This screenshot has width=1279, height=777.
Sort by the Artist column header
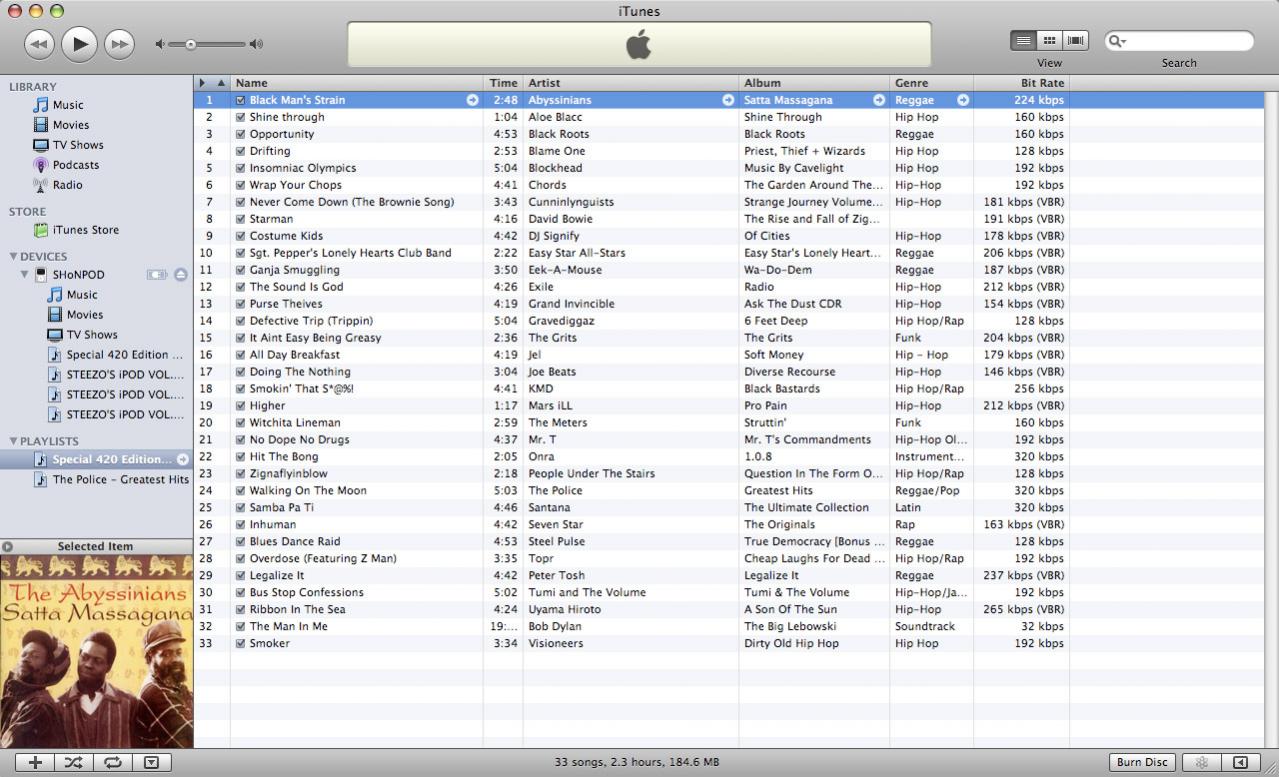coord(631,83)
